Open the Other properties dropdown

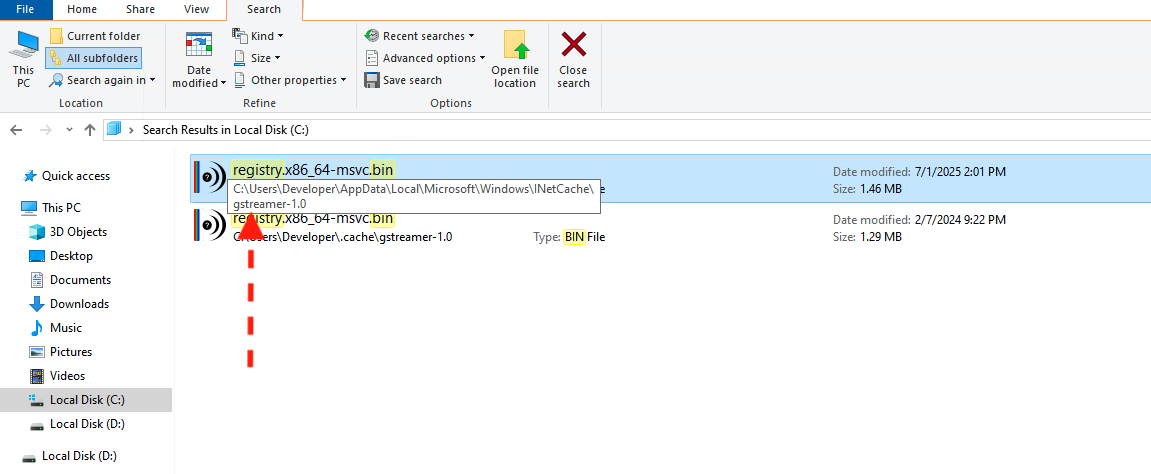[290, 80]
